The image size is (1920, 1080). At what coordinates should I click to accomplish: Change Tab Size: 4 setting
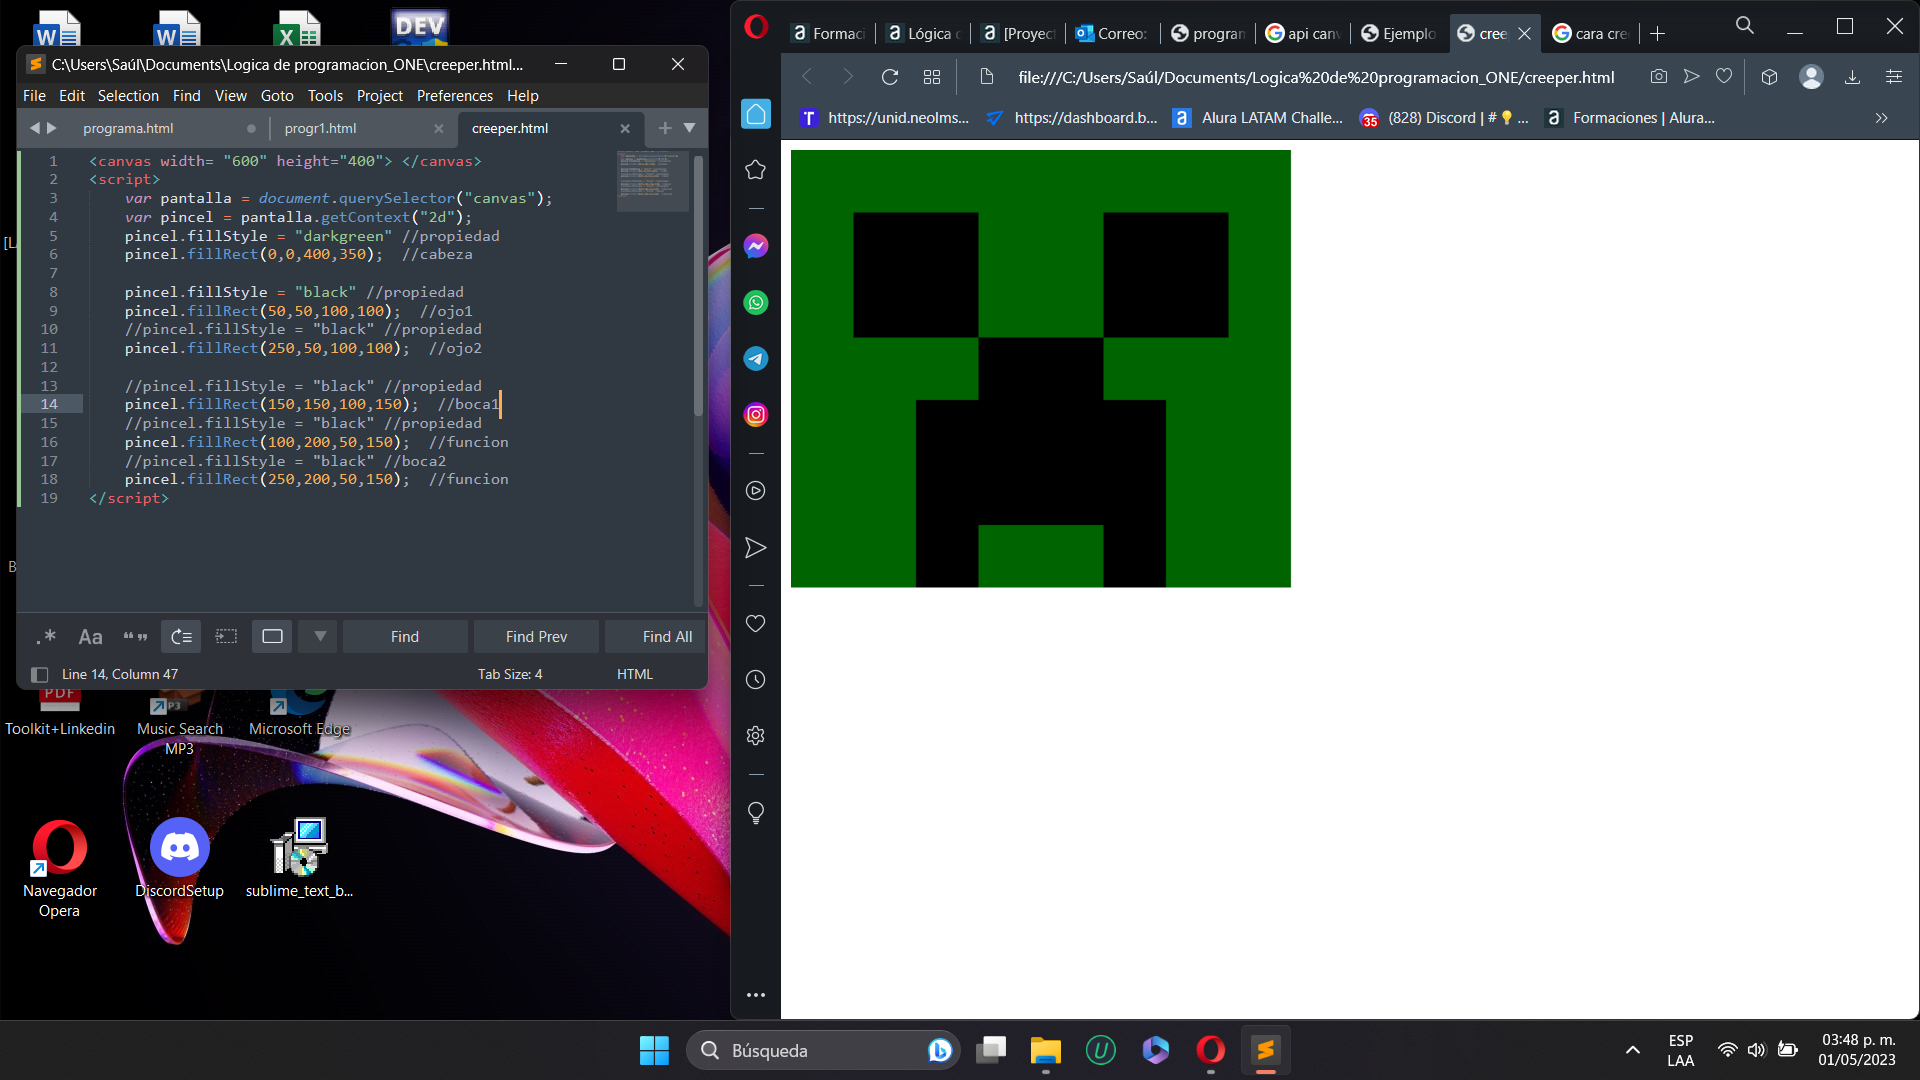coord(510,675)
